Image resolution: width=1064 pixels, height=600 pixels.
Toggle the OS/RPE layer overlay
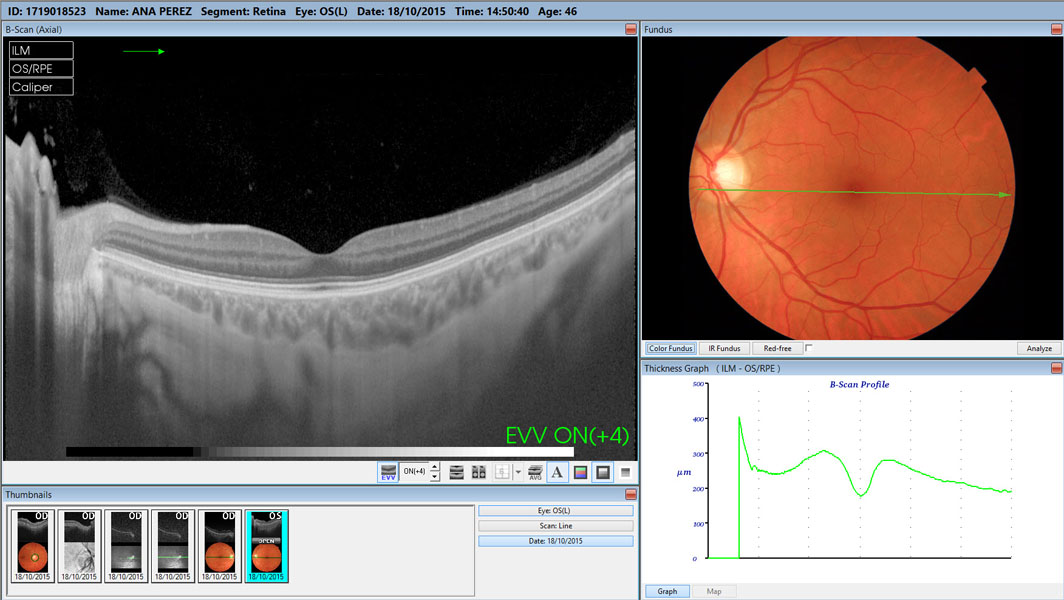[41, 68]
